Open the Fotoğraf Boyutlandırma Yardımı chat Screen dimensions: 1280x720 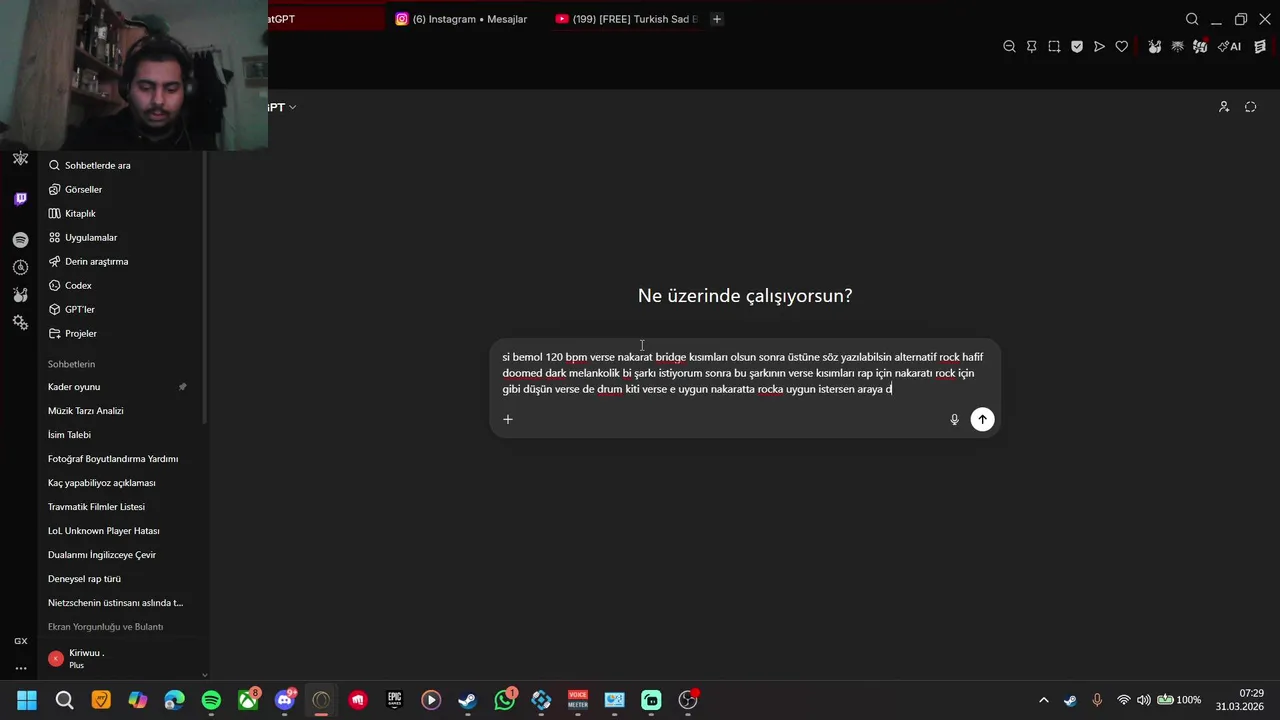pos(122,459)
